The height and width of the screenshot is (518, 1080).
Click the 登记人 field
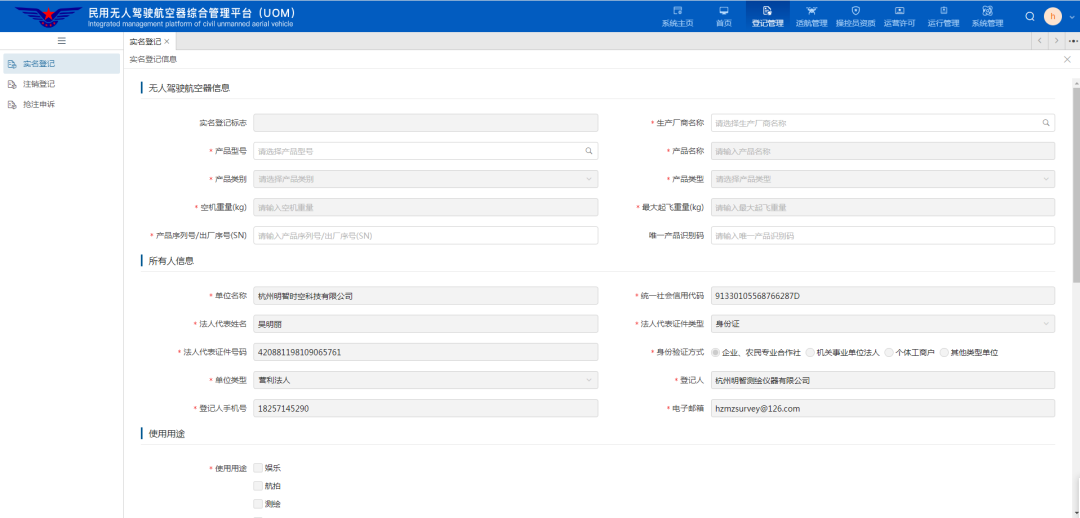tap(882, 380)
